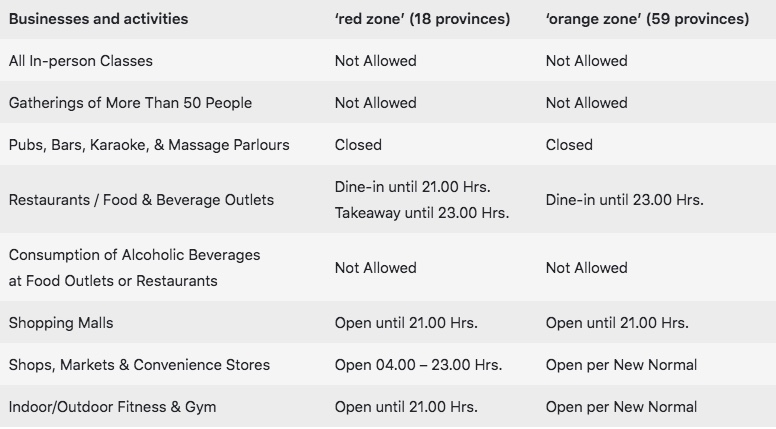Click the 'red zone' (18 provinces) header
The image size is (776, 429).
(422, 19)
